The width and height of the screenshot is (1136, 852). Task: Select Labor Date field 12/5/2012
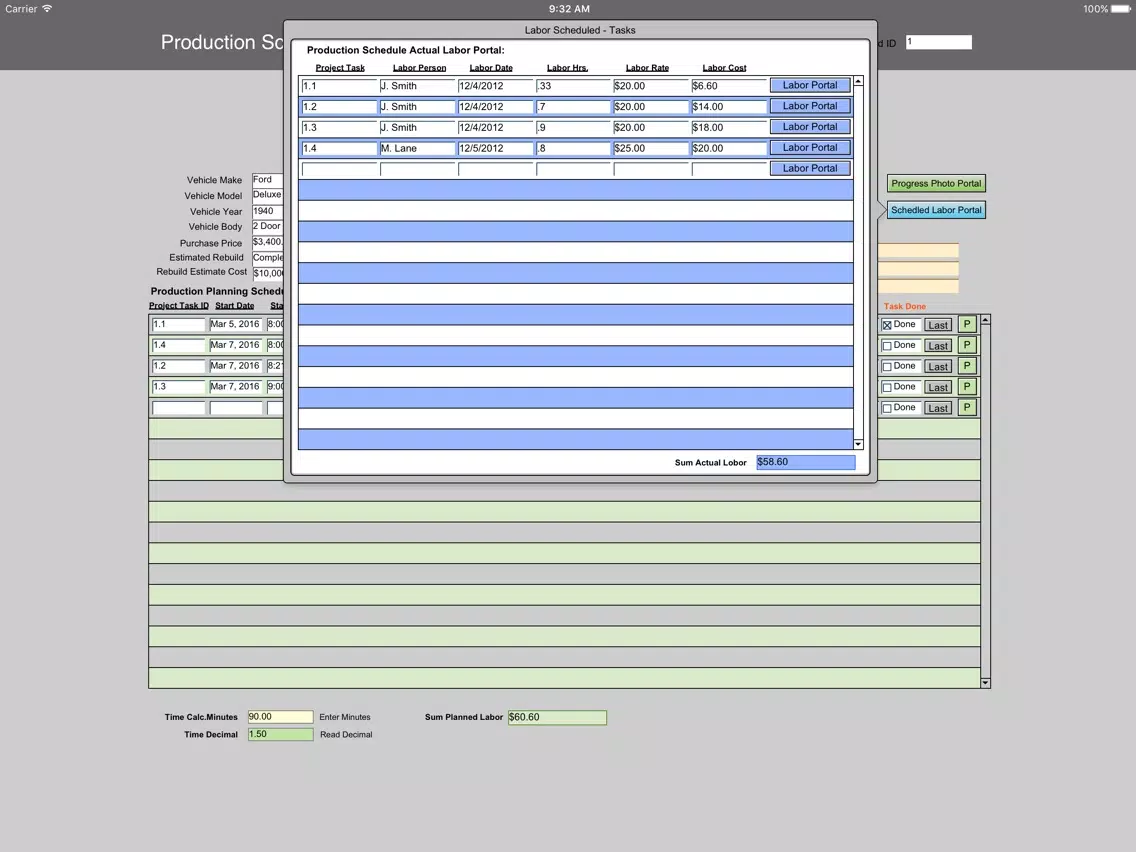496,149
